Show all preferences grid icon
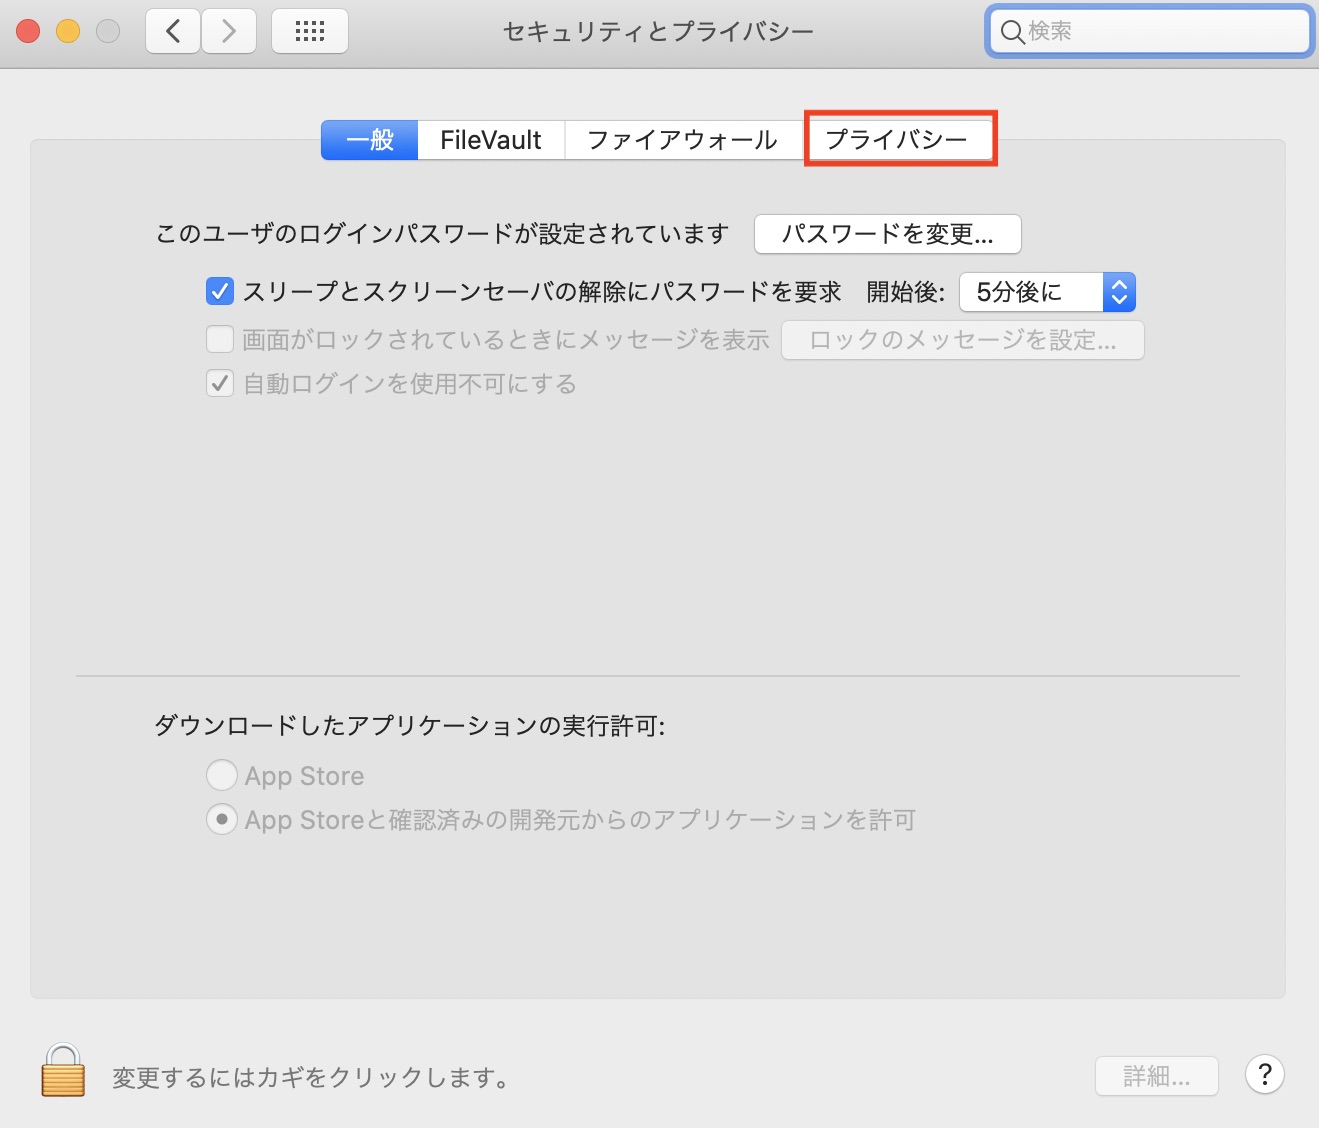The image size is (1319, 1128). (x=310, y=32)
